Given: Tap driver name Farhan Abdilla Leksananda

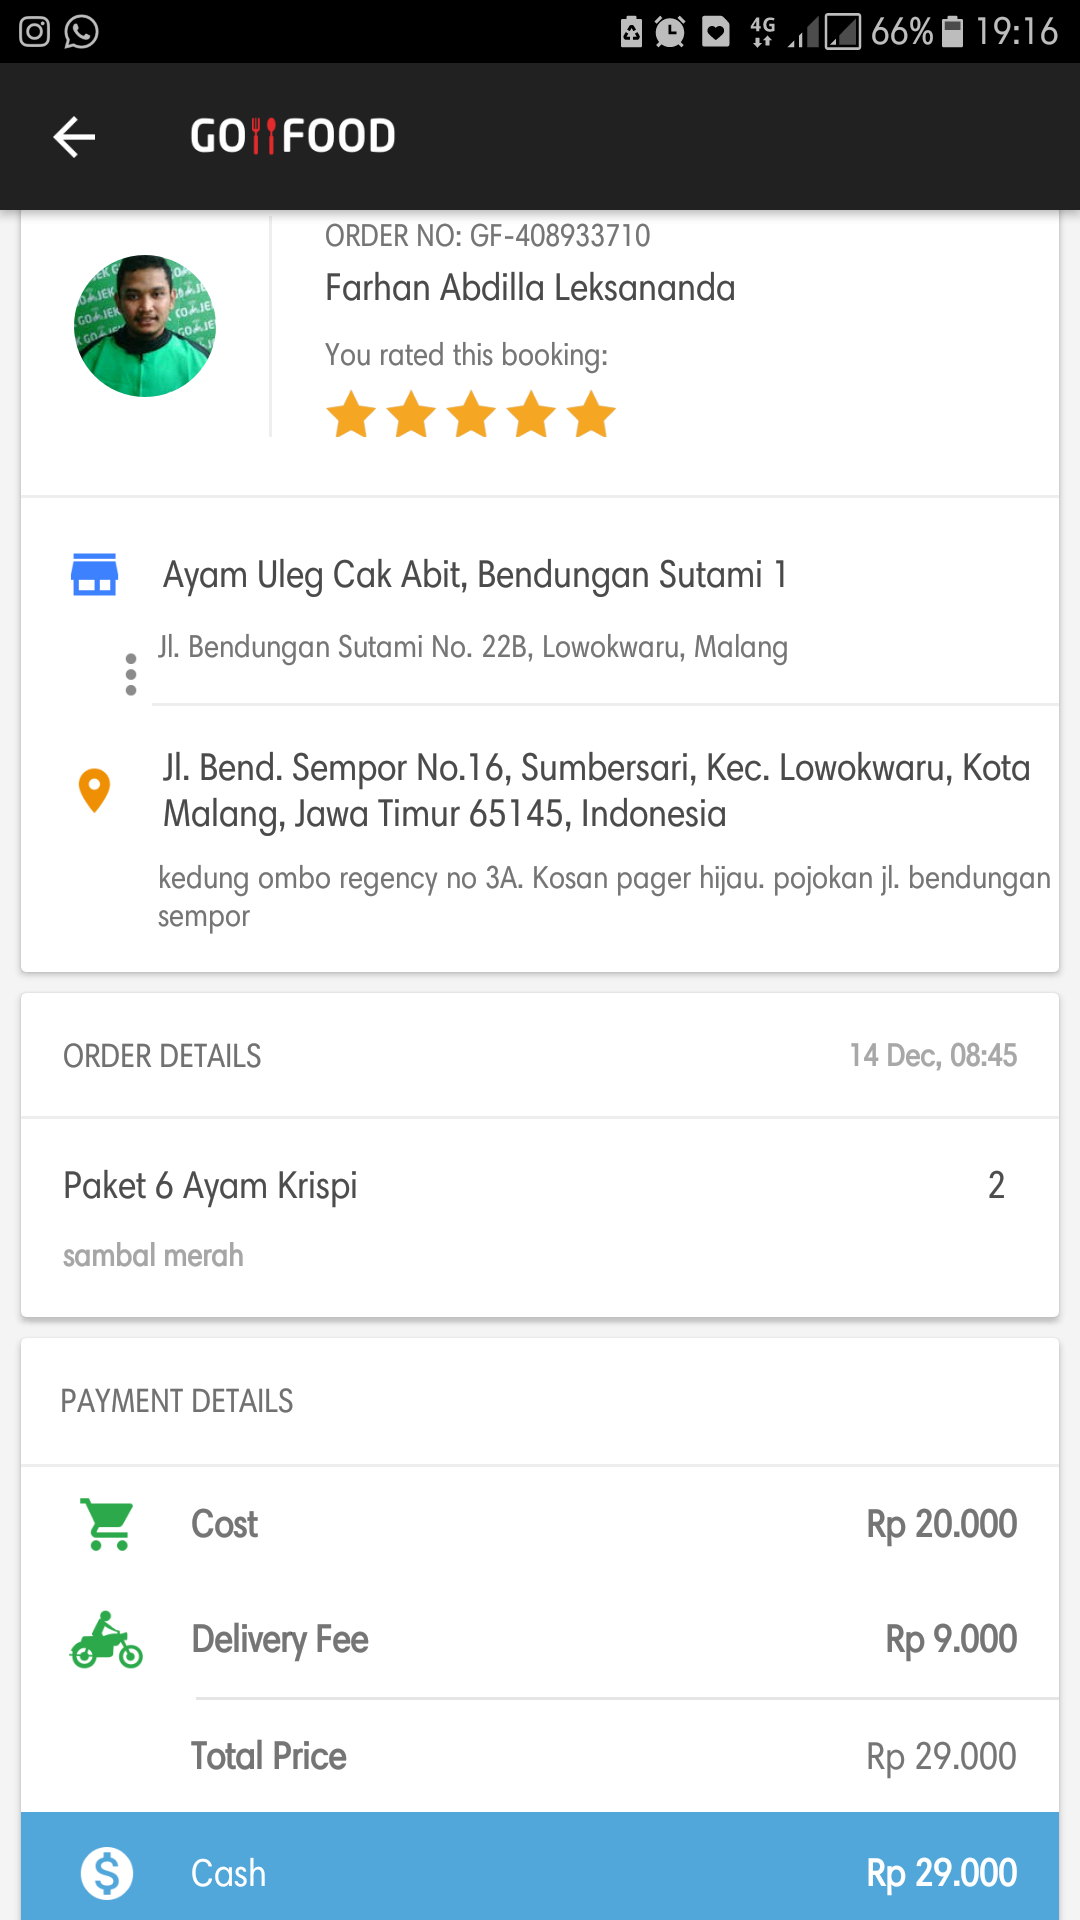Looking at the screenshot, I should point(530,288).
